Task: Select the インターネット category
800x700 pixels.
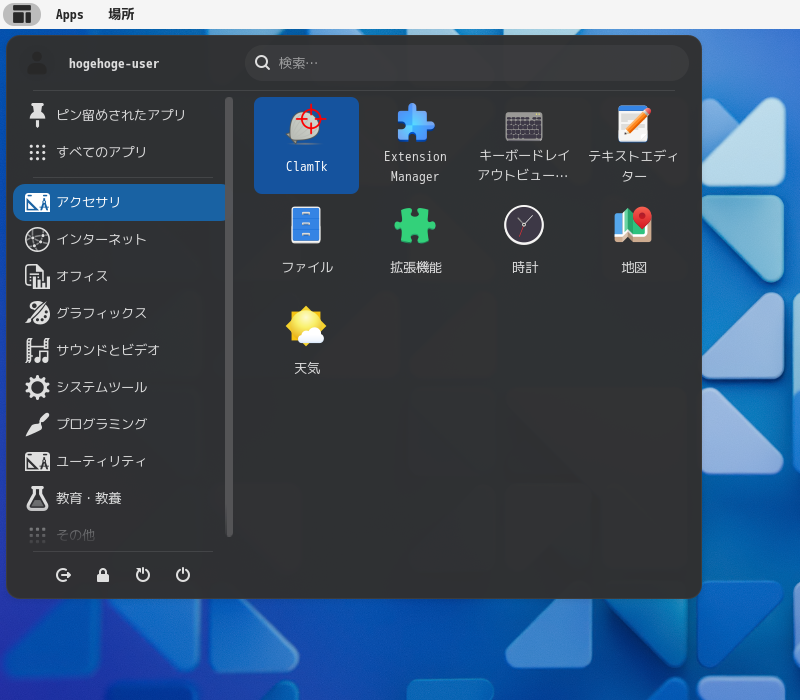Action: [120, 239]
